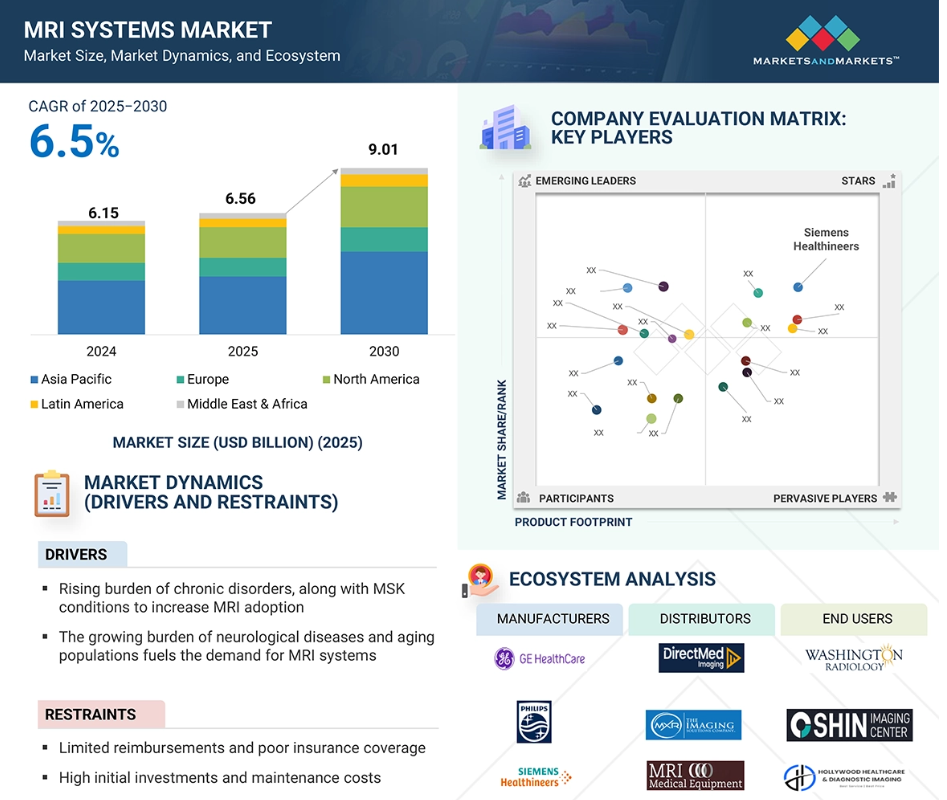Click the Market Dynamics clipboard icon

(x=51, y=493)
